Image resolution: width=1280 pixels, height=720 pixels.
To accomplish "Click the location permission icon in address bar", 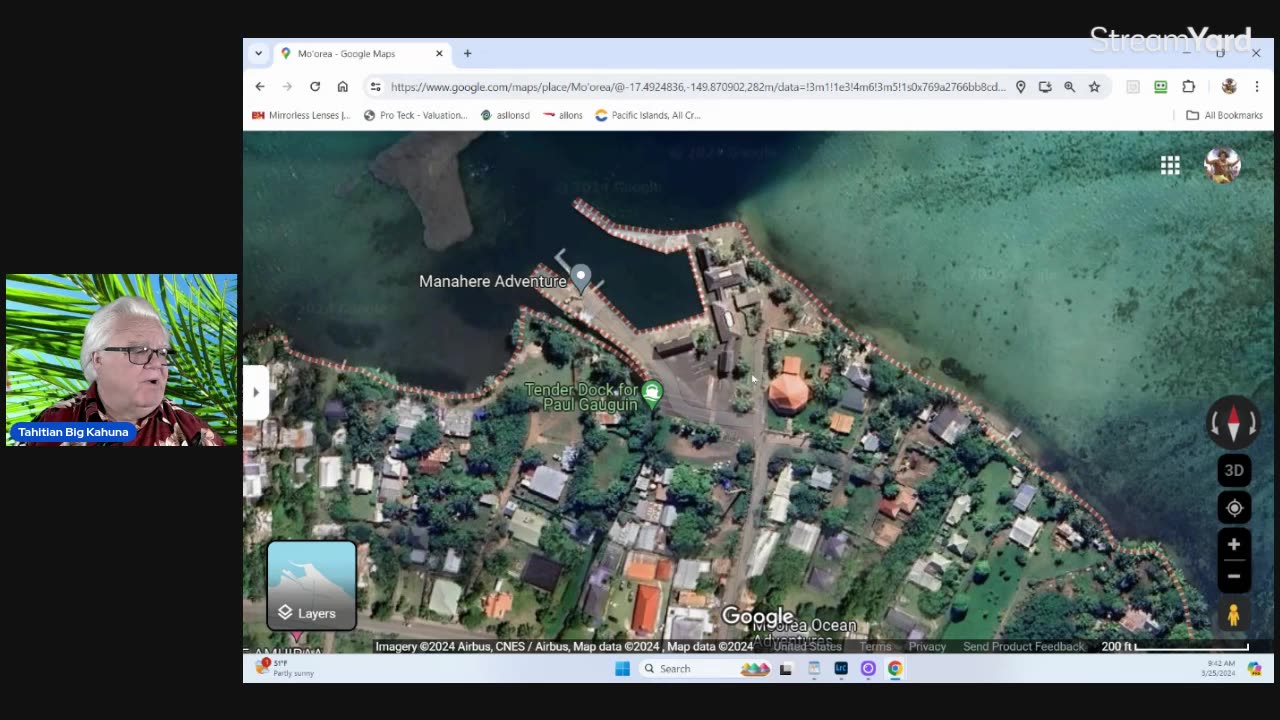I will [1021, 87].
